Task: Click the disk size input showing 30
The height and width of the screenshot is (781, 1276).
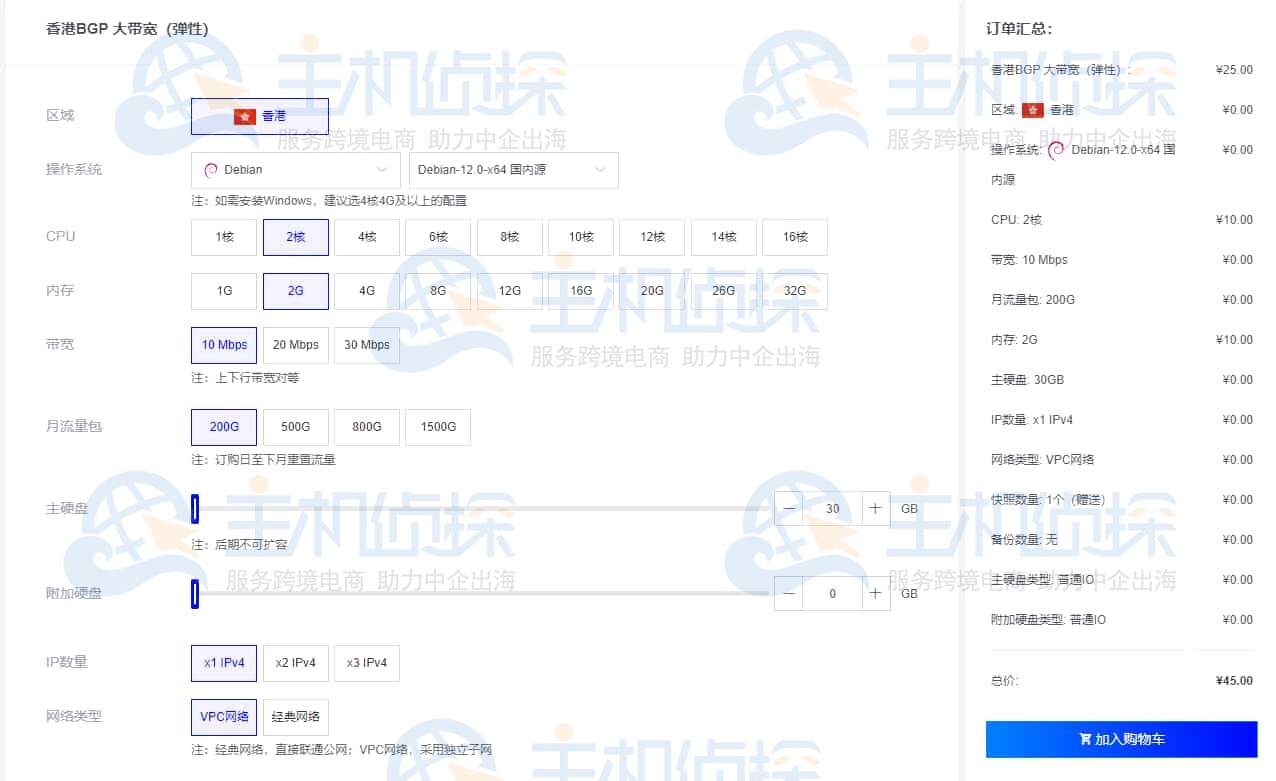Action: pyautogui.click(x=832, y=508)
